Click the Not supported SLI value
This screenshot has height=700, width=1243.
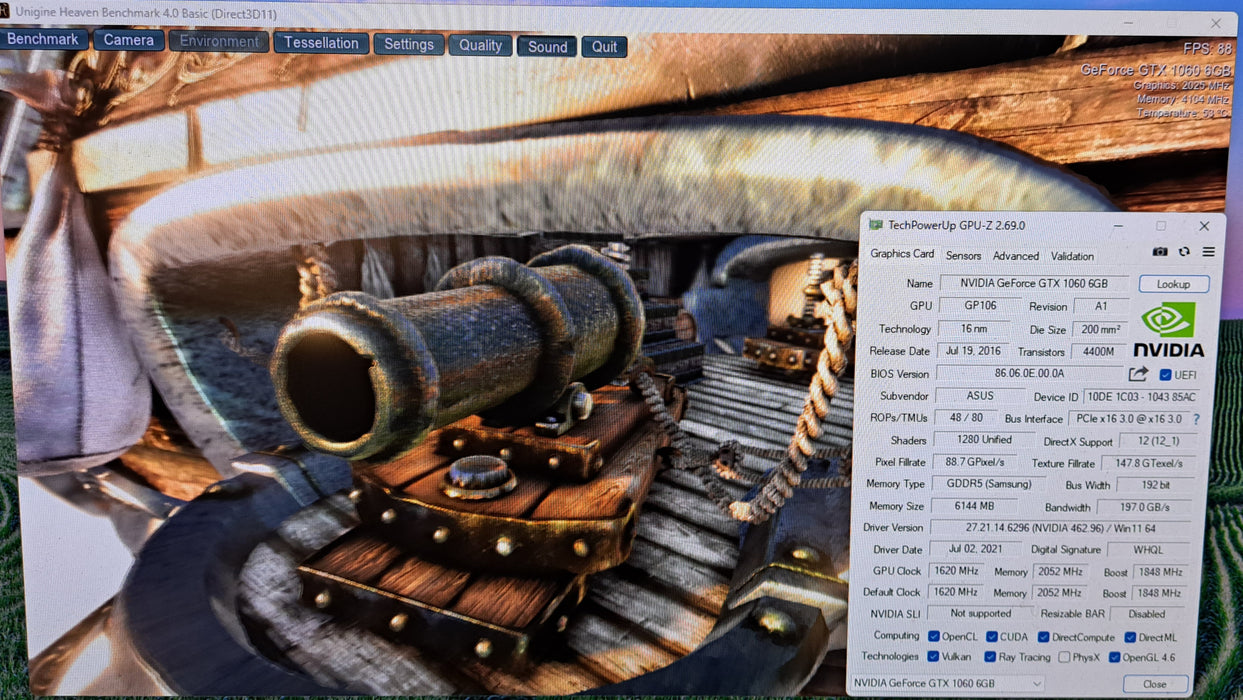(980, 614)
